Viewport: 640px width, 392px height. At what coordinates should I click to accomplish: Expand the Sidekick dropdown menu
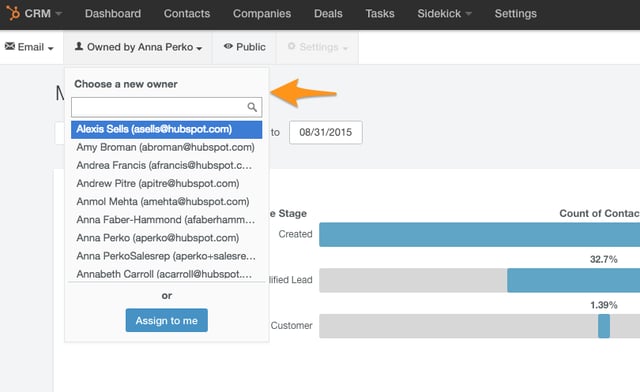point(444,13)
